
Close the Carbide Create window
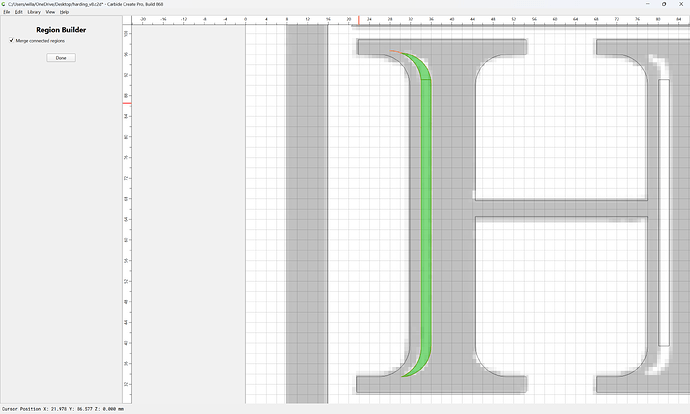pos(681,4)
